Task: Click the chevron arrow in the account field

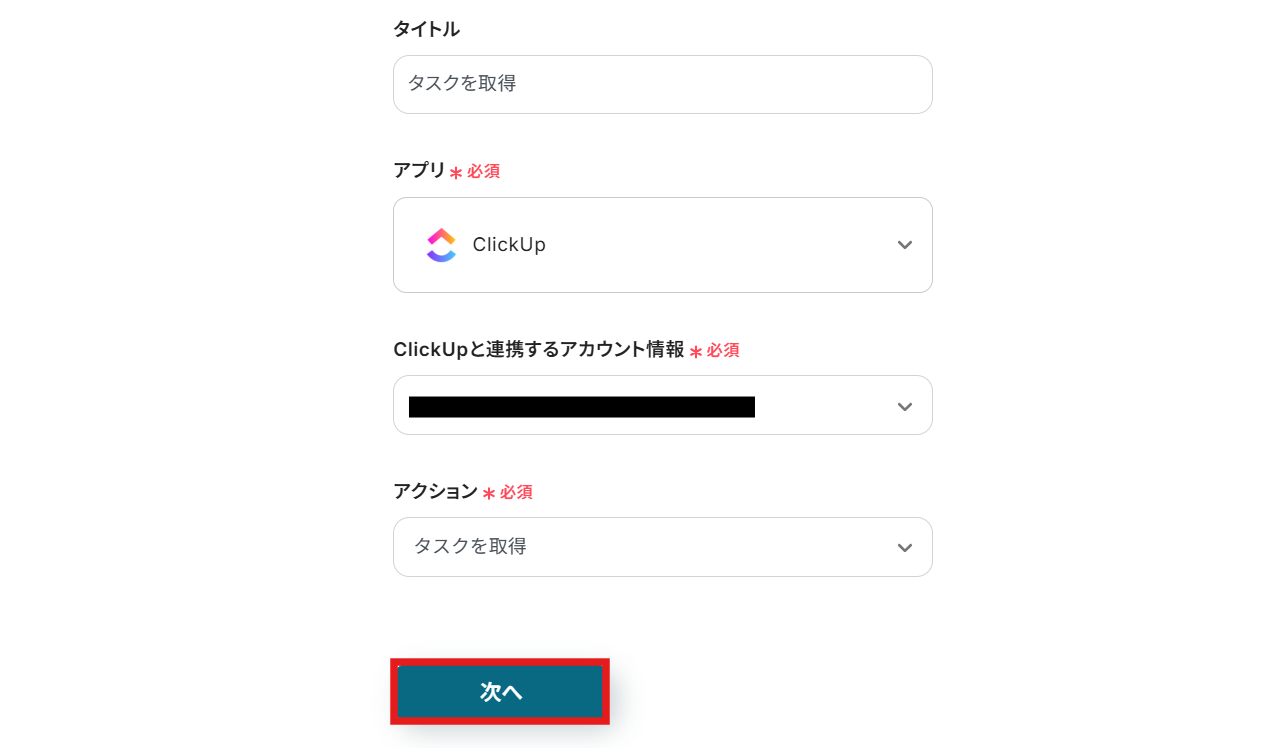Action: (904, 406)
